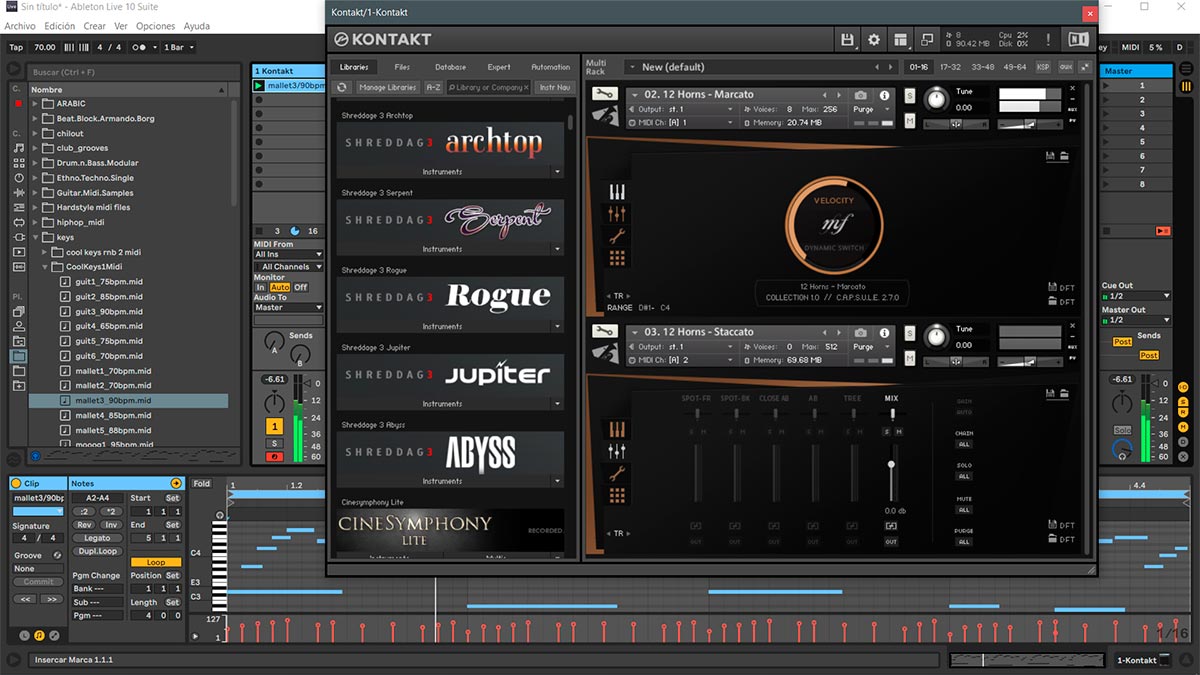This screenshot has height=675, width=1200.
Task: Open the New (default) multi rack dropdown
Action: click(760, 67)
